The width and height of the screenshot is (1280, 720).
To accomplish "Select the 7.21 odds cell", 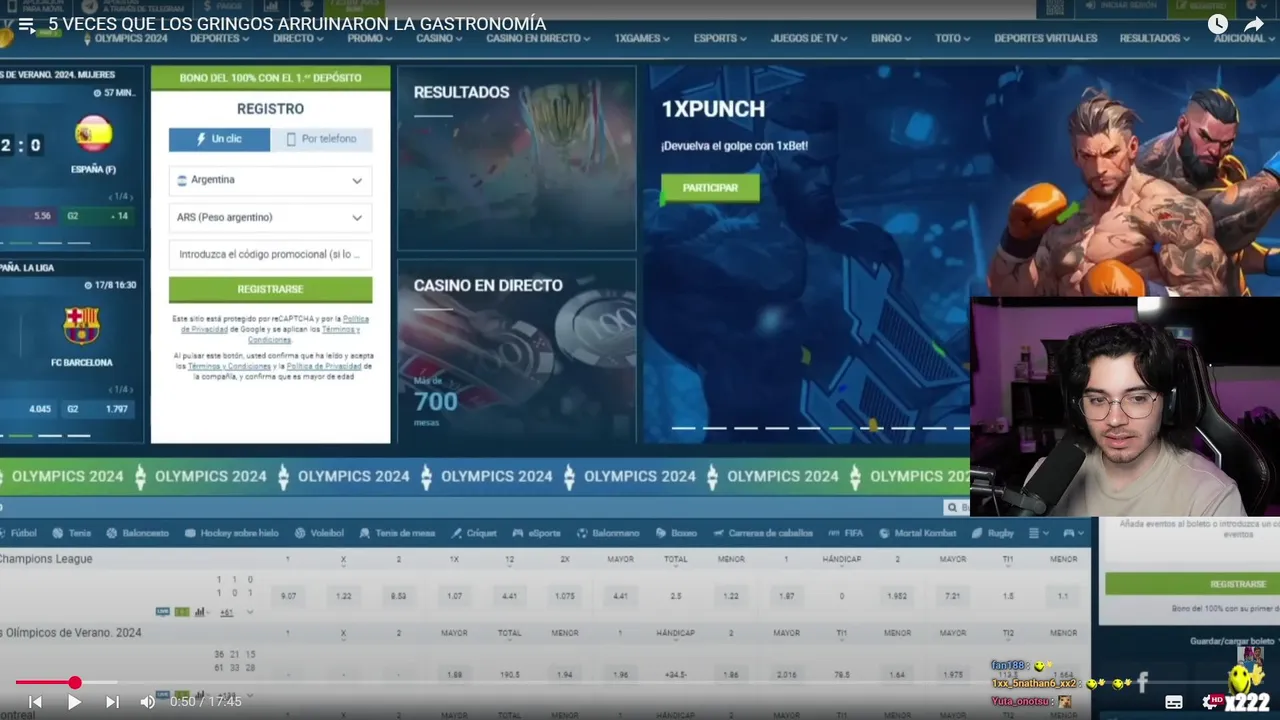I will click(x=952, y=596).
